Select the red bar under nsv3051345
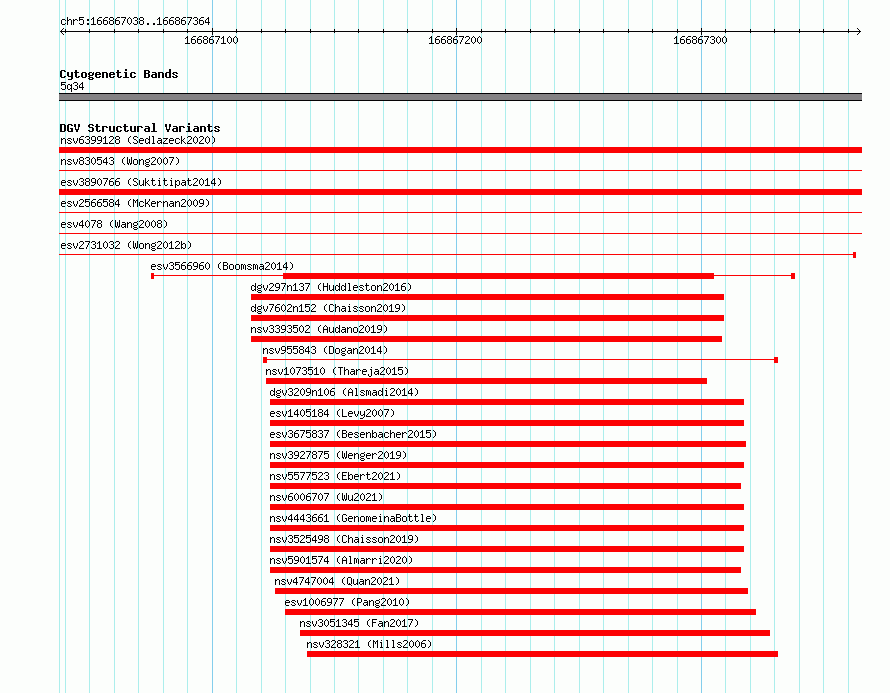This screenshot has height=693, width=890. pyautogui.click(x=535, y=633)
